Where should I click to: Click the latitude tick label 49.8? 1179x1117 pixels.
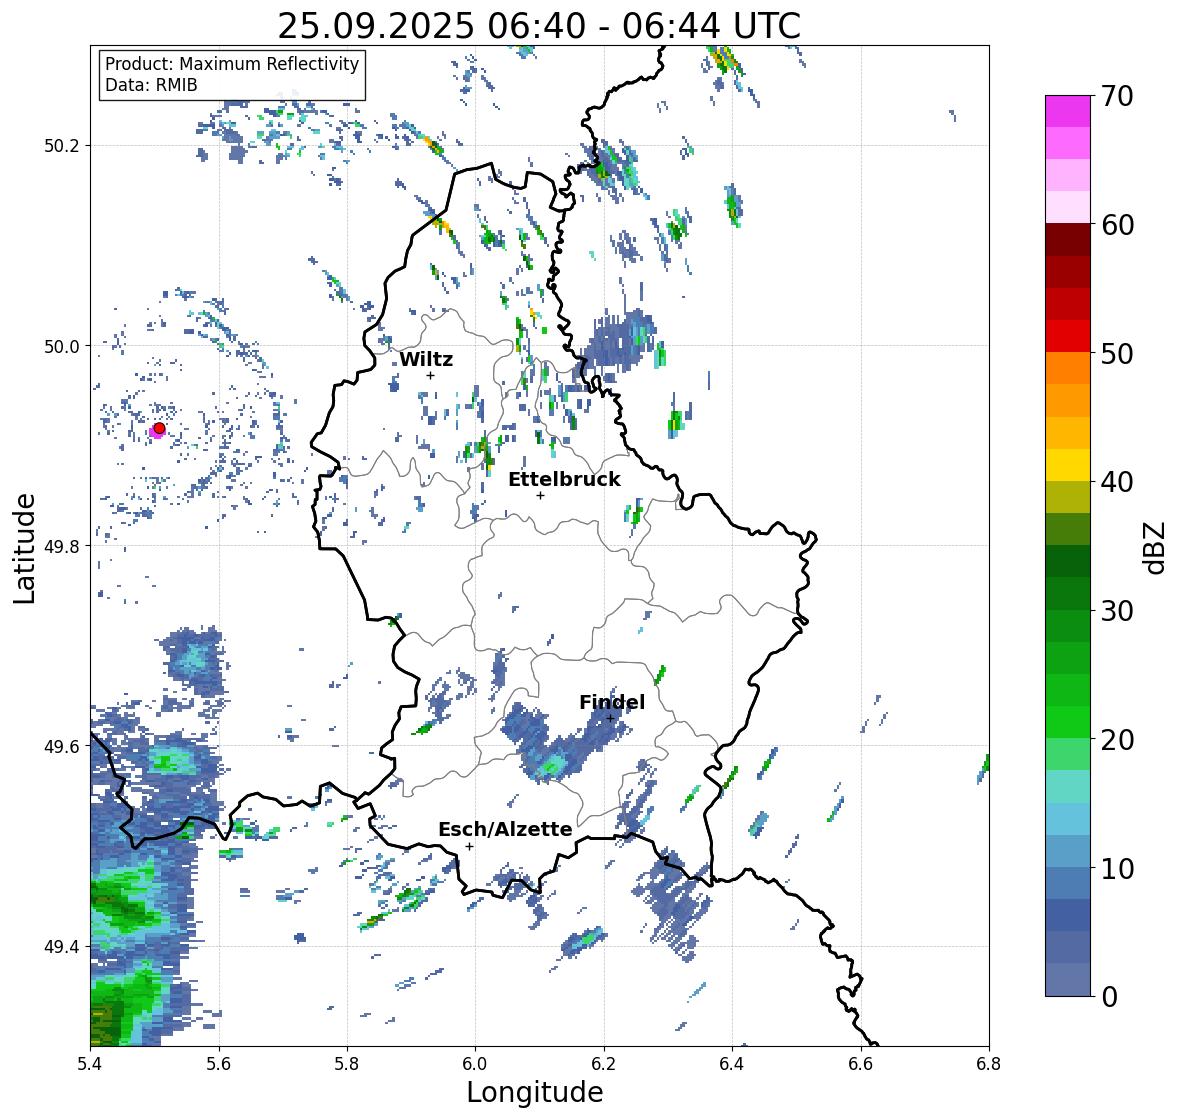pyautogui.click(x=62, y=546)
